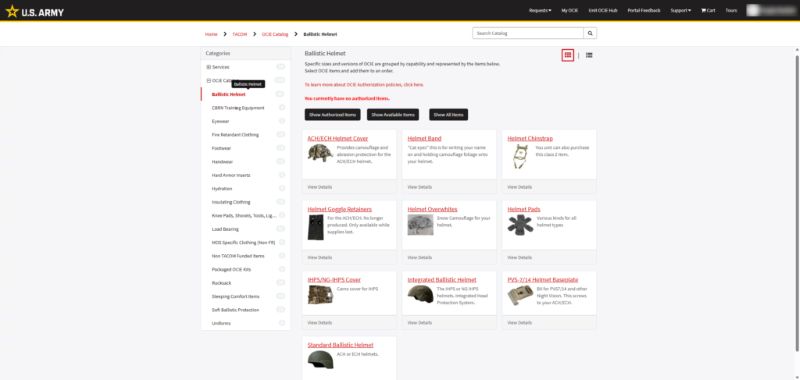Switch to list view layout

589,55
